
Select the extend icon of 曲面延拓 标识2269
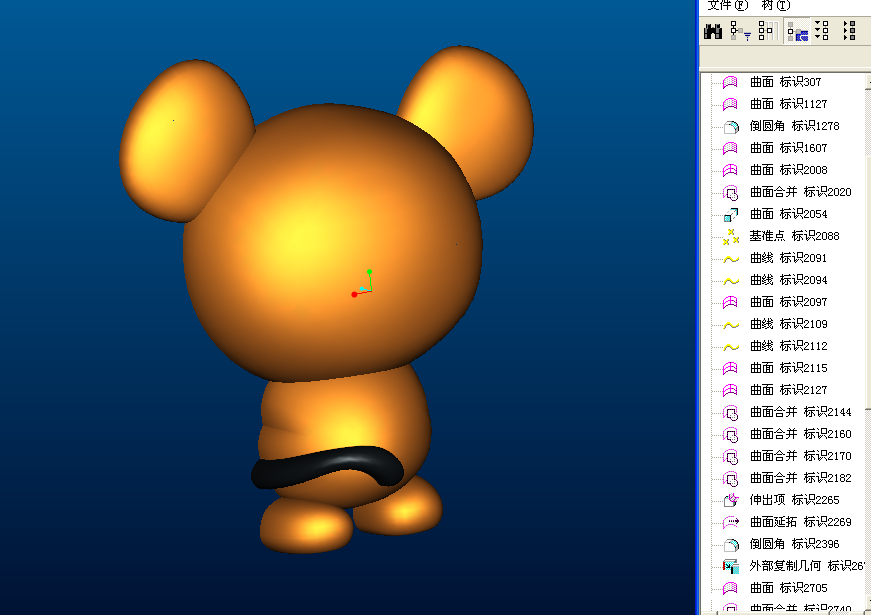pos(731,522)
